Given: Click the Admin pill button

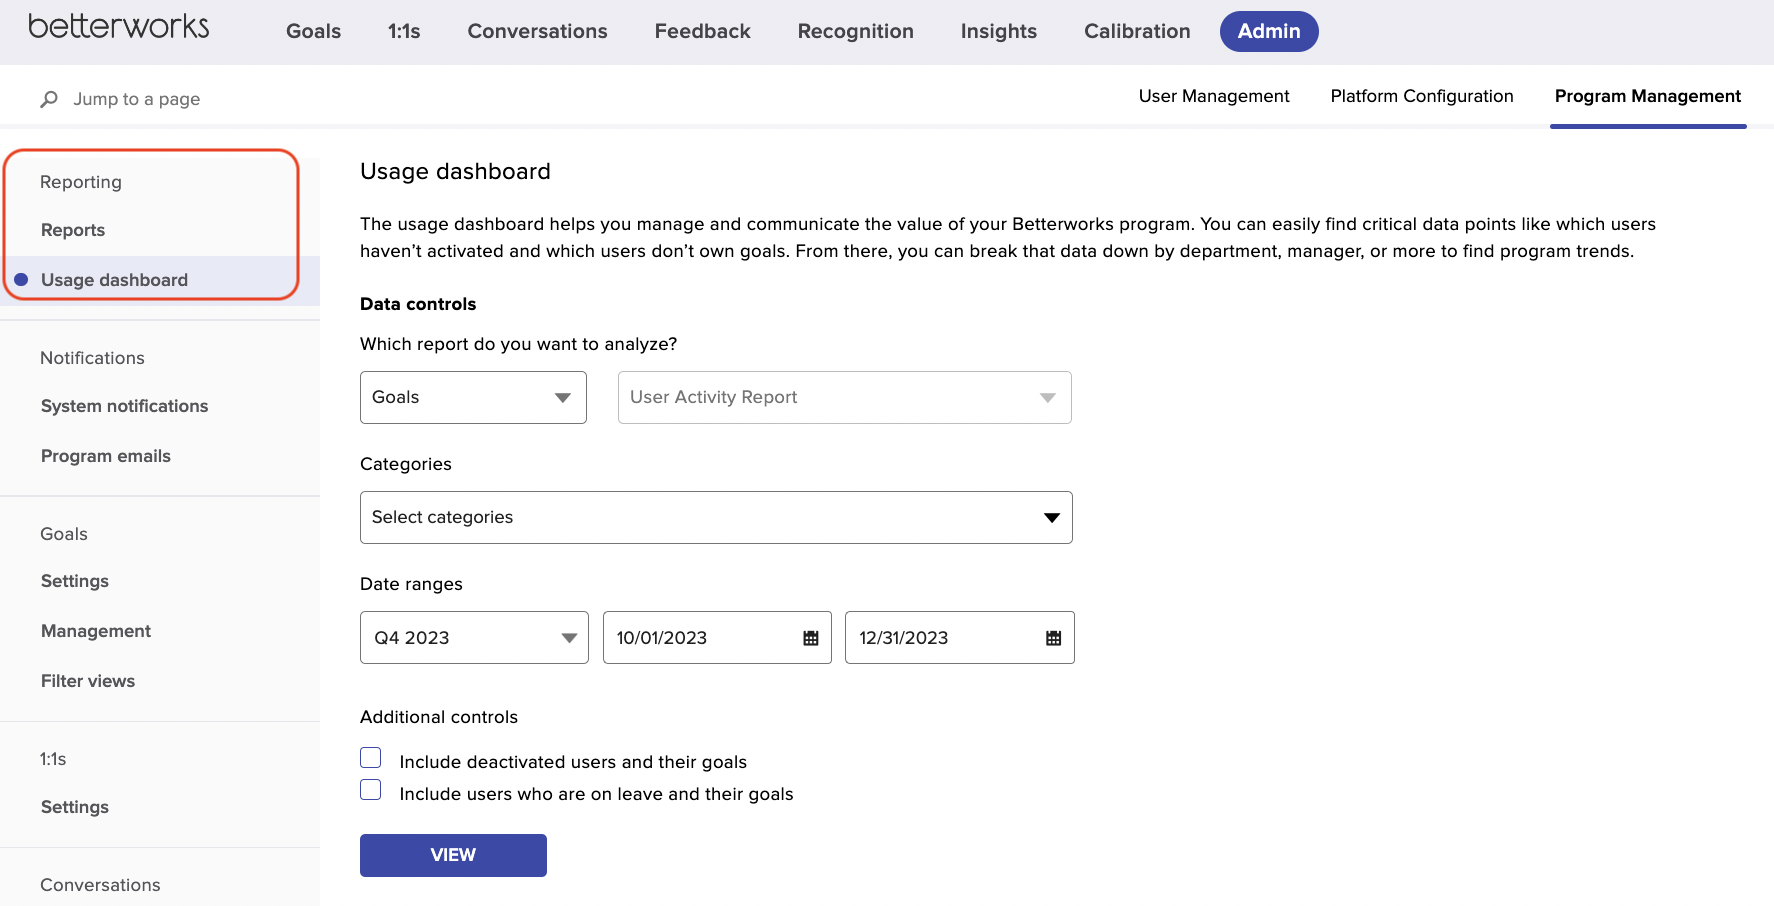Looking at the screenshot, I should click(x=1269, y=31).
